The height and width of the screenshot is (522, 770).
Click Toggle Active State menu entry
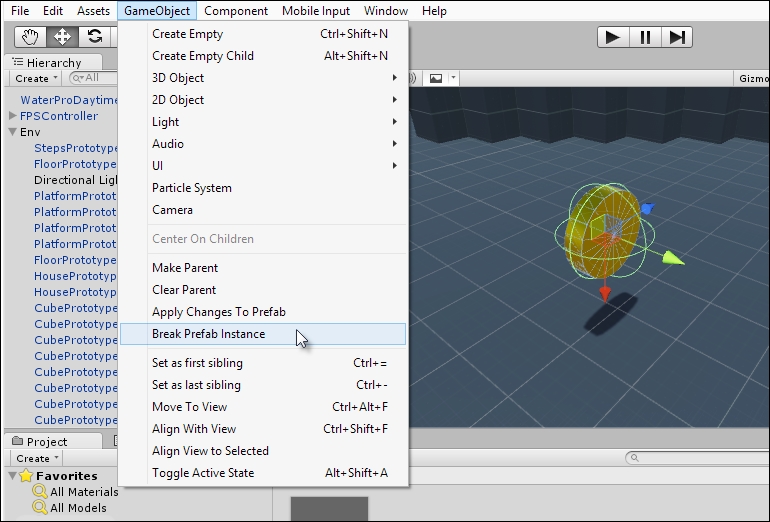tap(203, 473)
